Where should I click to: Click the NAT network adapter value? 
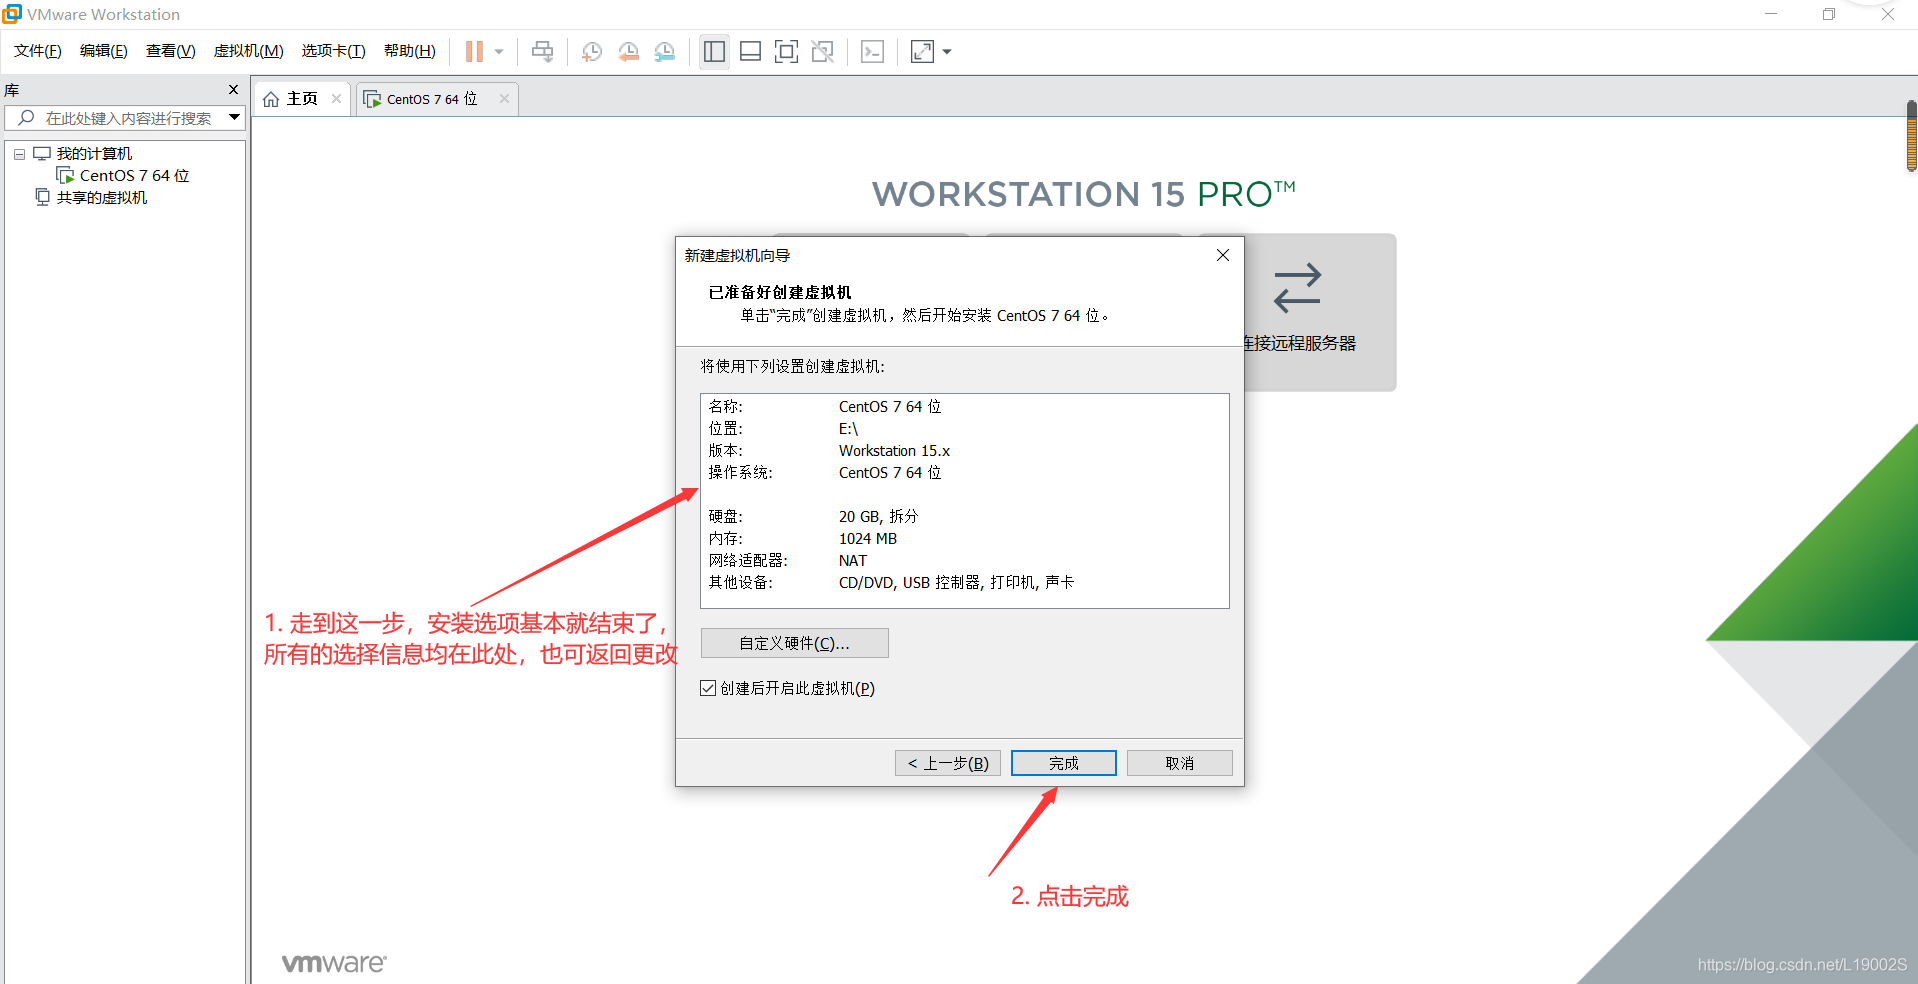click(853, 561)
